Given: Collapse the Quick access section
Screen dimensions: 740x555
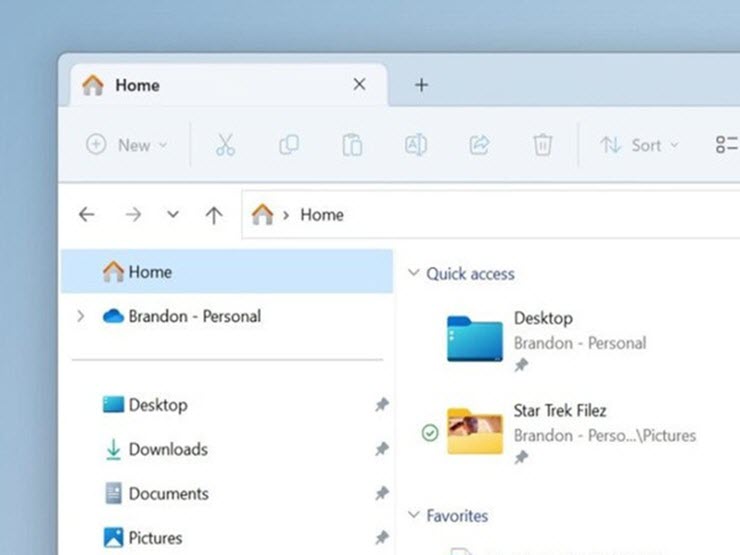Looking at the screenshot, I should tap(413, 274).
